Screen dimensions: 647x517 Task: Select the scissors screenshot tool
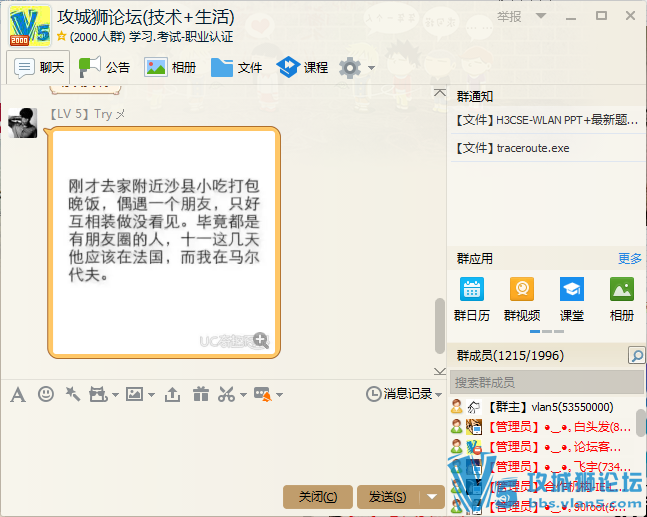(x=226, y=394)
